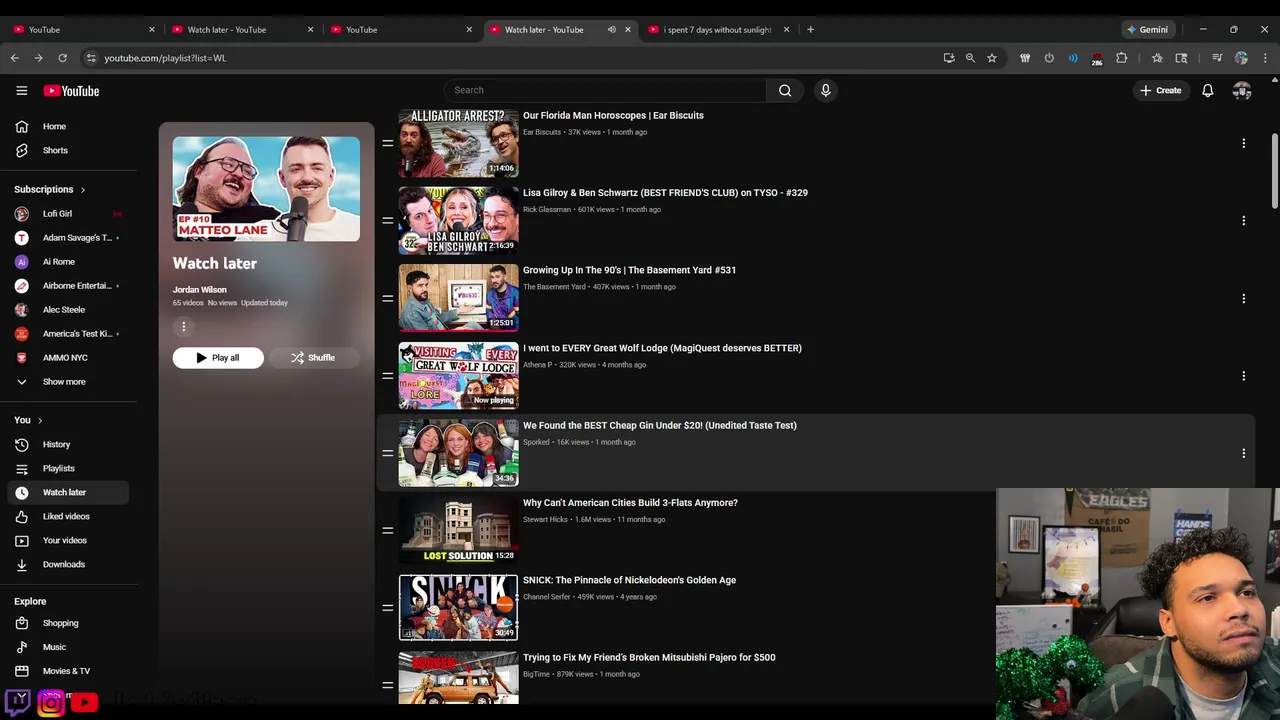This screenshot has height=720, width=1280.
Task: Open Shopping under Explore
Action: 68,623
